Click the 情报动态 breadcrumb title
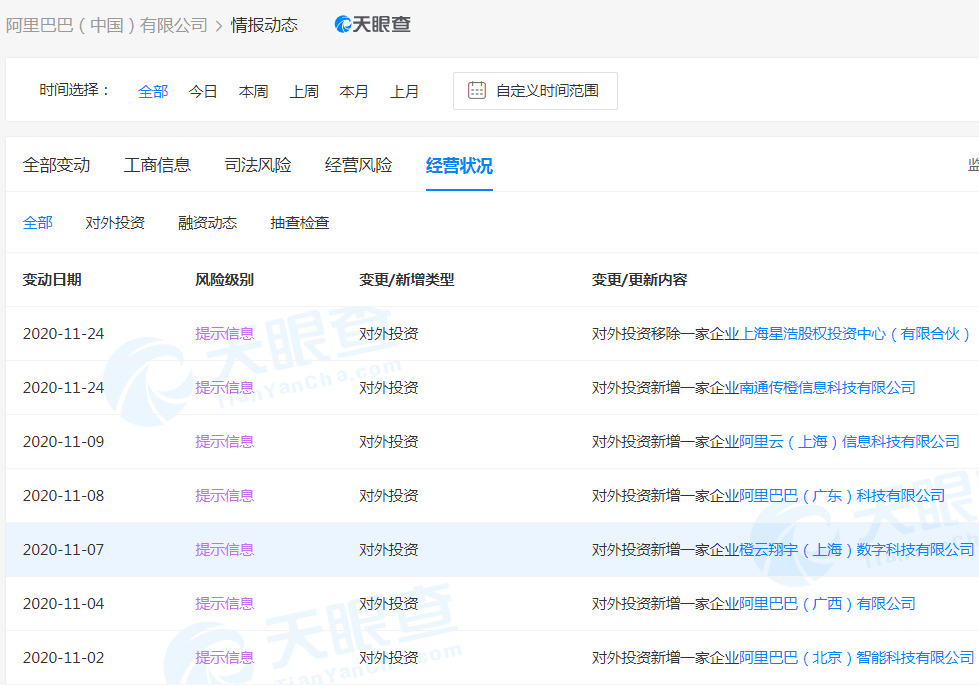The width and height of the screenshot is (979, 685). click(x=264, y=26)
